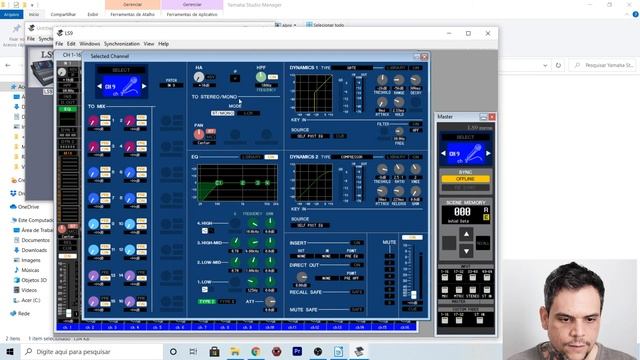The image size is (640, 360).
Task: Turn the Dynamics 1 decay knob
Action: 416,80
